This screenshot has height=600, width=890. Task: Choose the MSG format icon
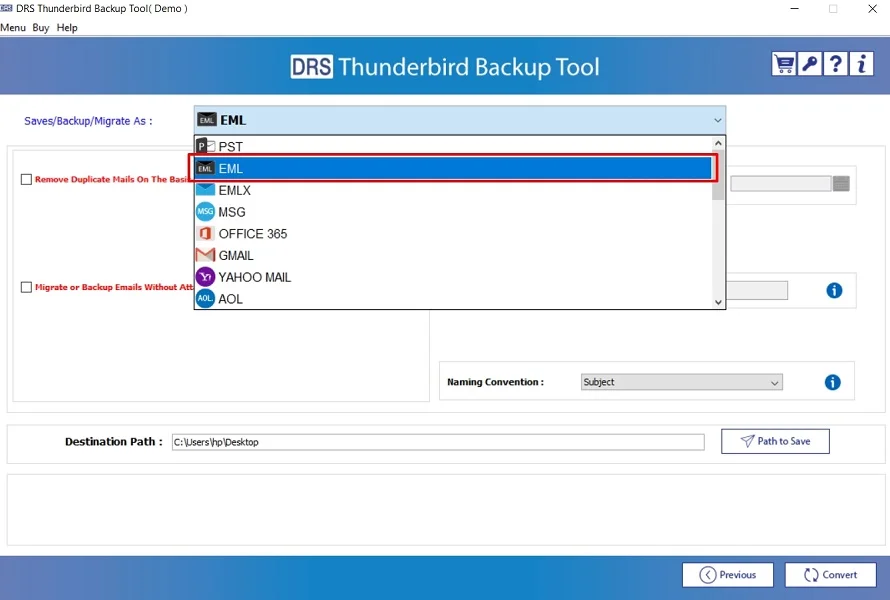point(204,211)
